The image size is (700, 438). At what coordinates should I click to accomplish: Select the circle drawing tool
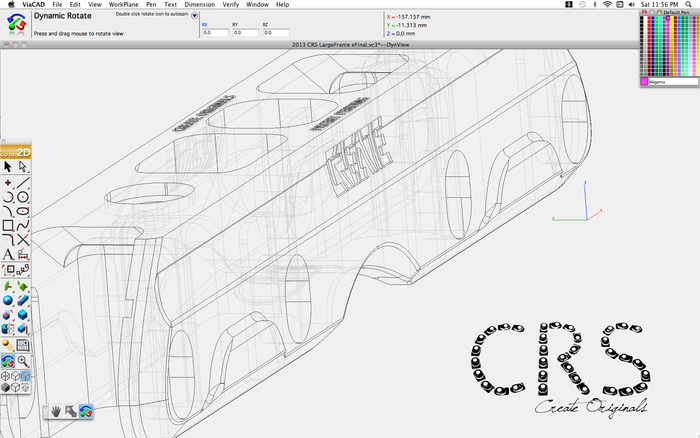22,197
